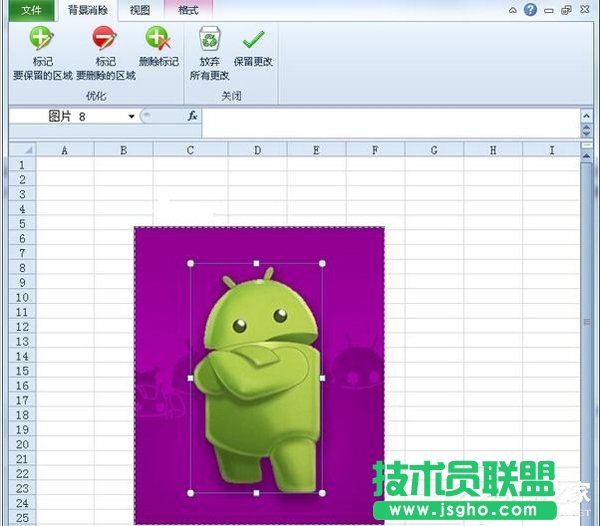Keep changes with the green checkmark

[x=252, y=40]
